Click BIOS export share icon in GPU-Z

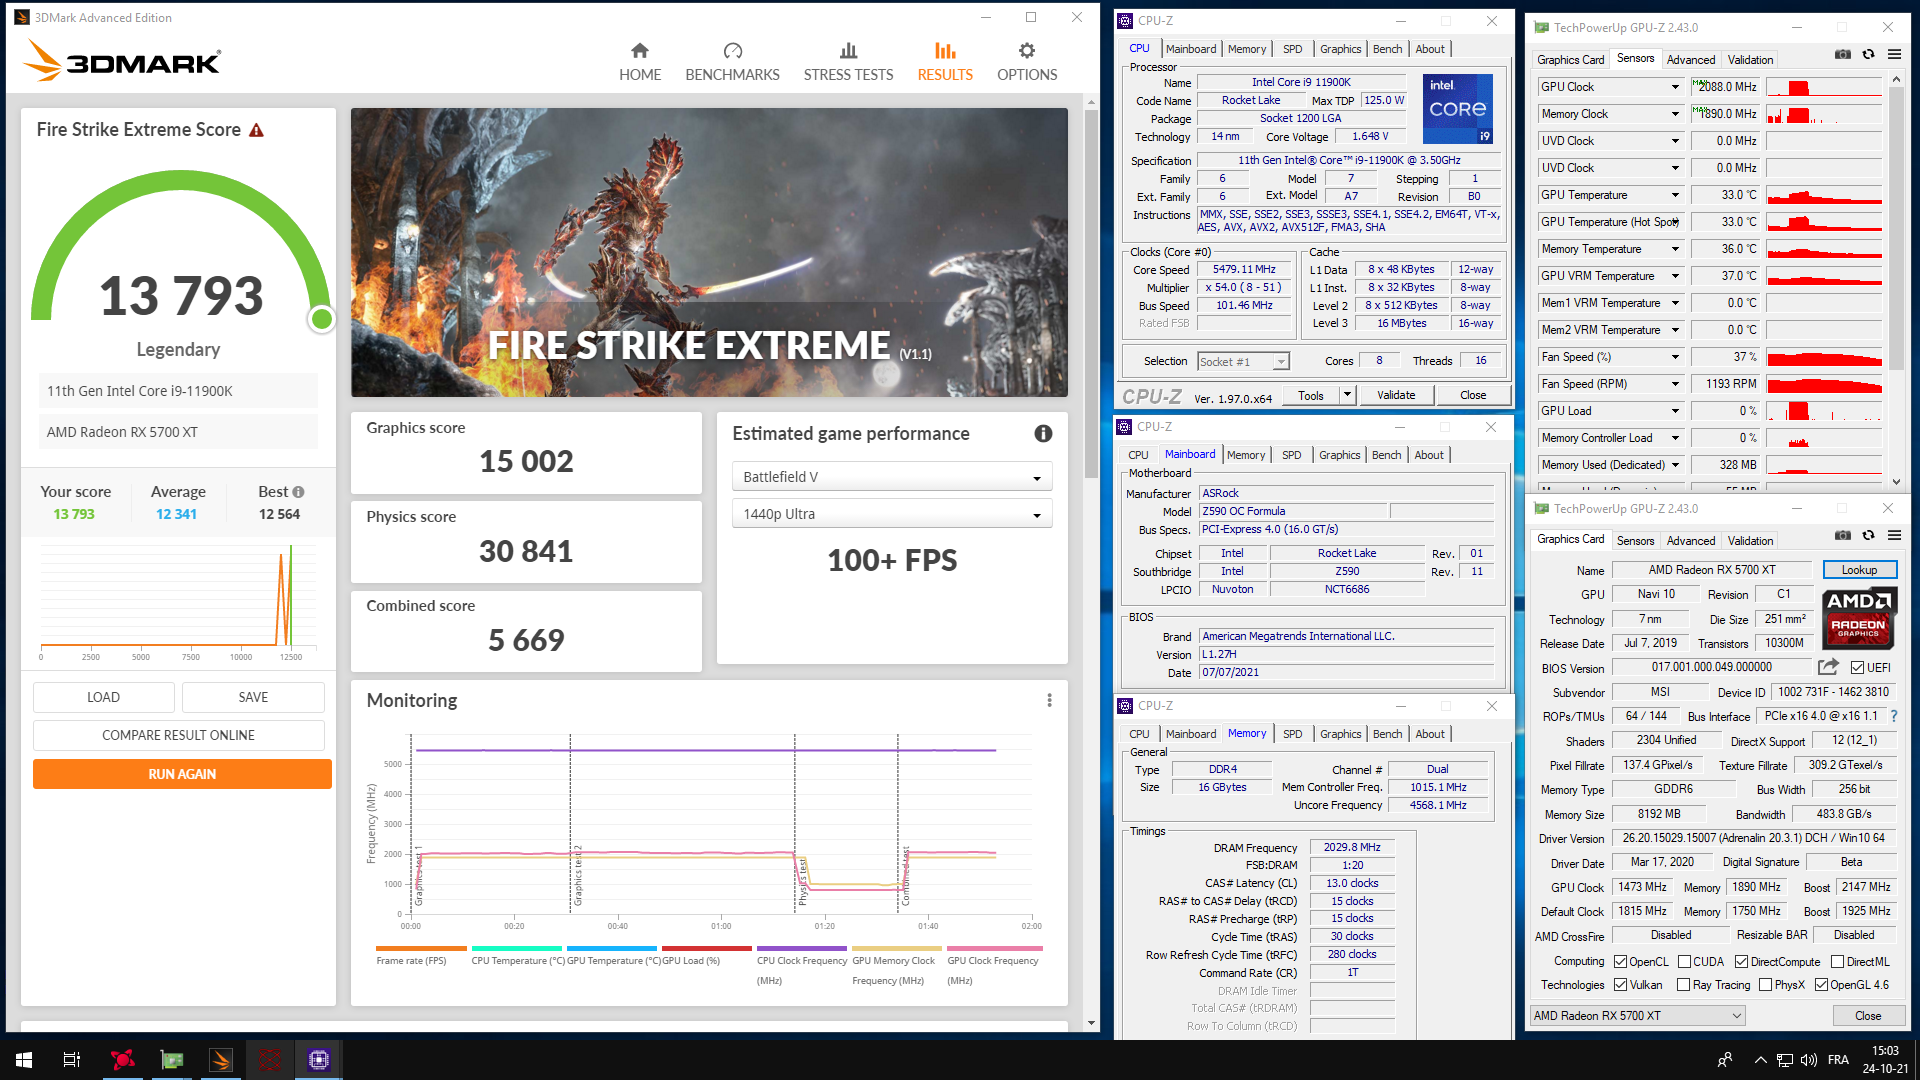(1829, 667)
